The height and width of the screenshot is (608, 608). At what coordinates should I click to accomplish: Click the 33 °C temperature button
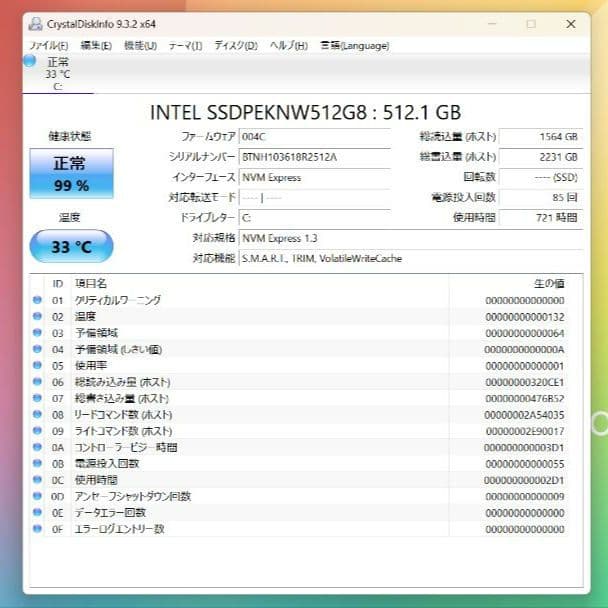tap(71, 246)
